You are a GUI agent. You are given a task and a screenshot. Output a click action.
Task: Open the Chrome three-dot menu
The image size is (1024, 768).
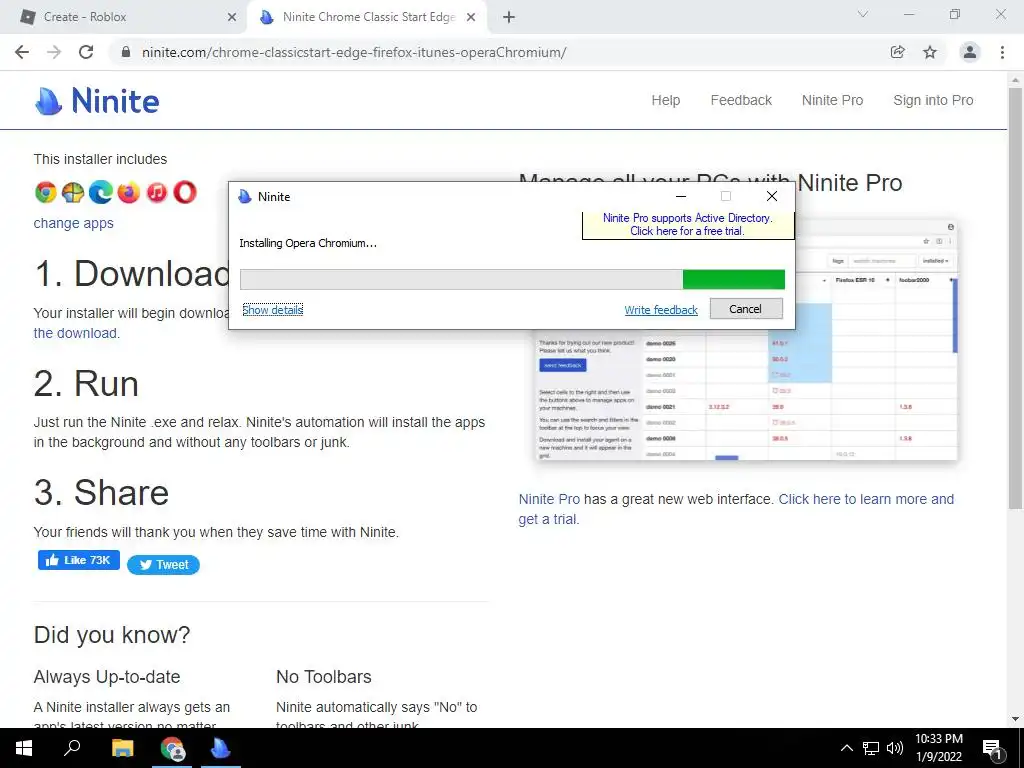pos(1002,52)
